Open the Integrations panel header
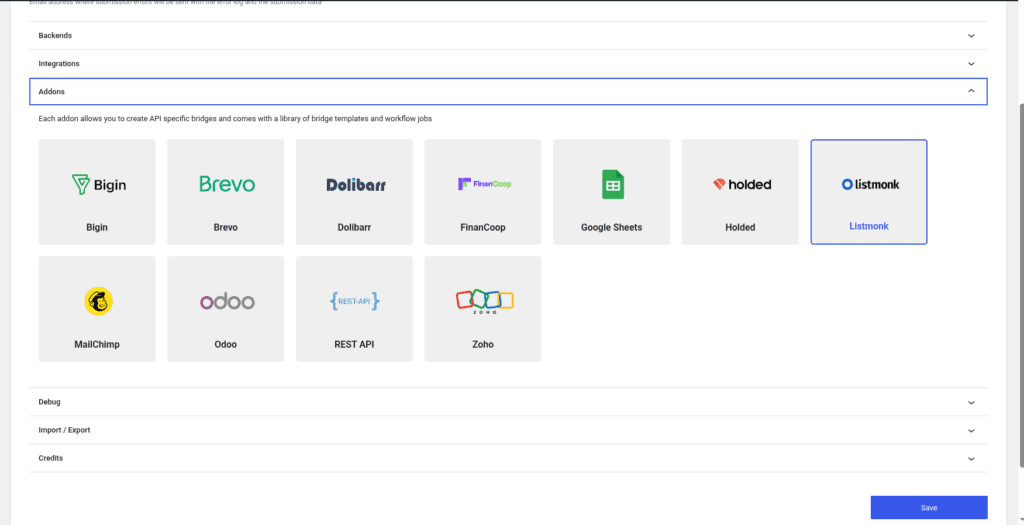1024x525 pixels. click(508, 64)
